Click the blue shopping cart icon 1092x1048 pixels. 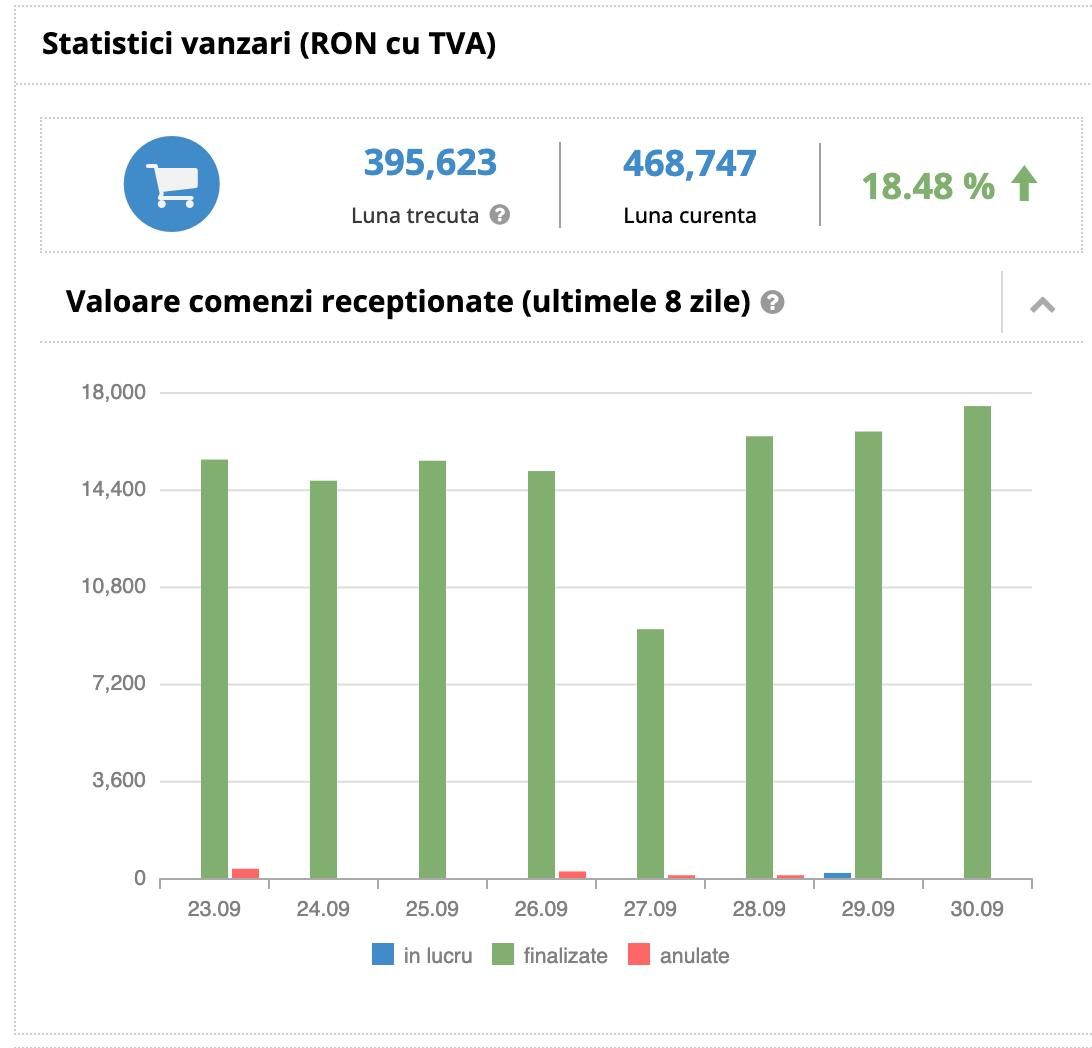tap(171, 185)
